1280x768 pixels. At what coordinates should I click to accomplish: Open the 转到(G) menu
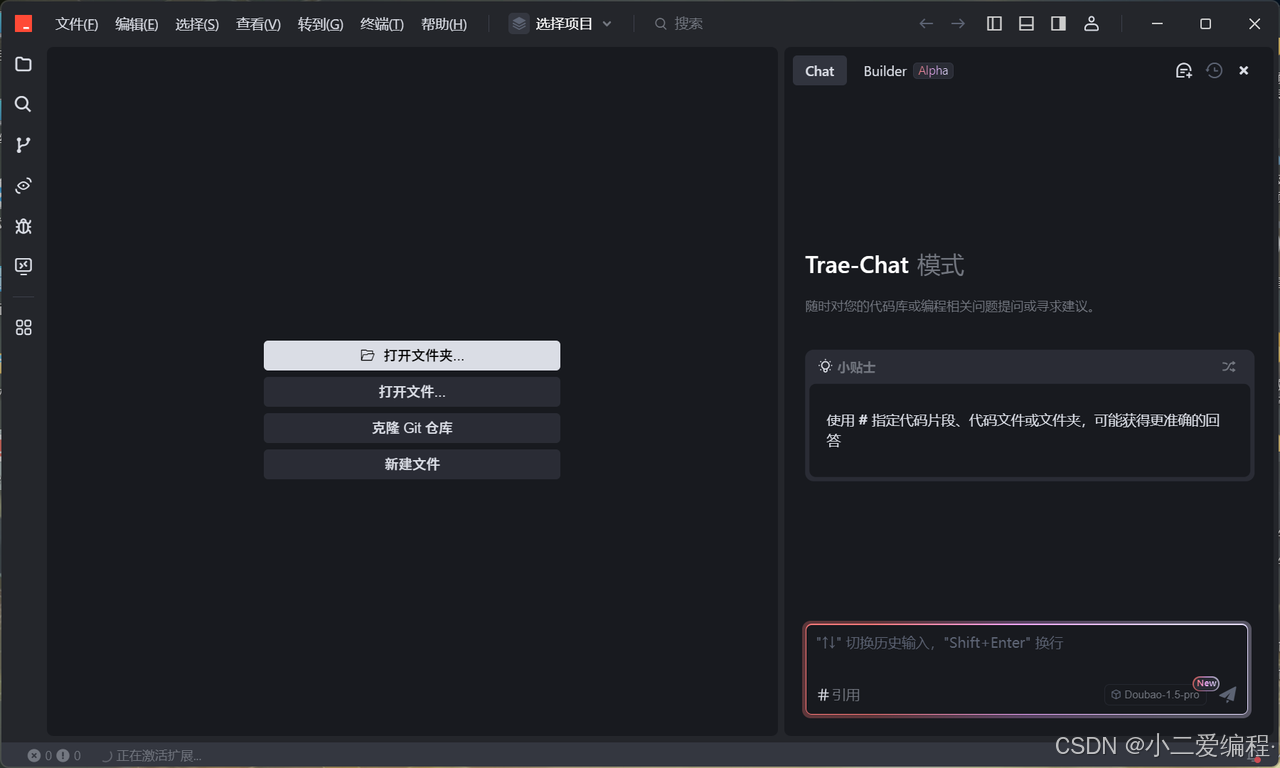[x=320, y=24]
